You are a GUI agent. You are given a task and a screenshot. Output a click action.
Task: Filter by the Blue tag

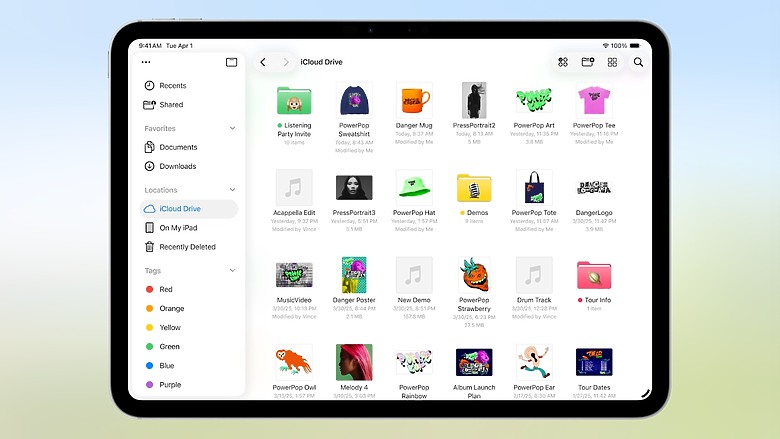coord(189,365)
